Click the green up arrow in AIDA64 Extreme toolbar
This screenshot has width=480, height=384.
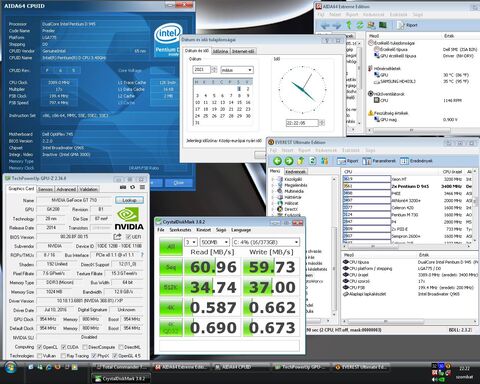[349, 25]
